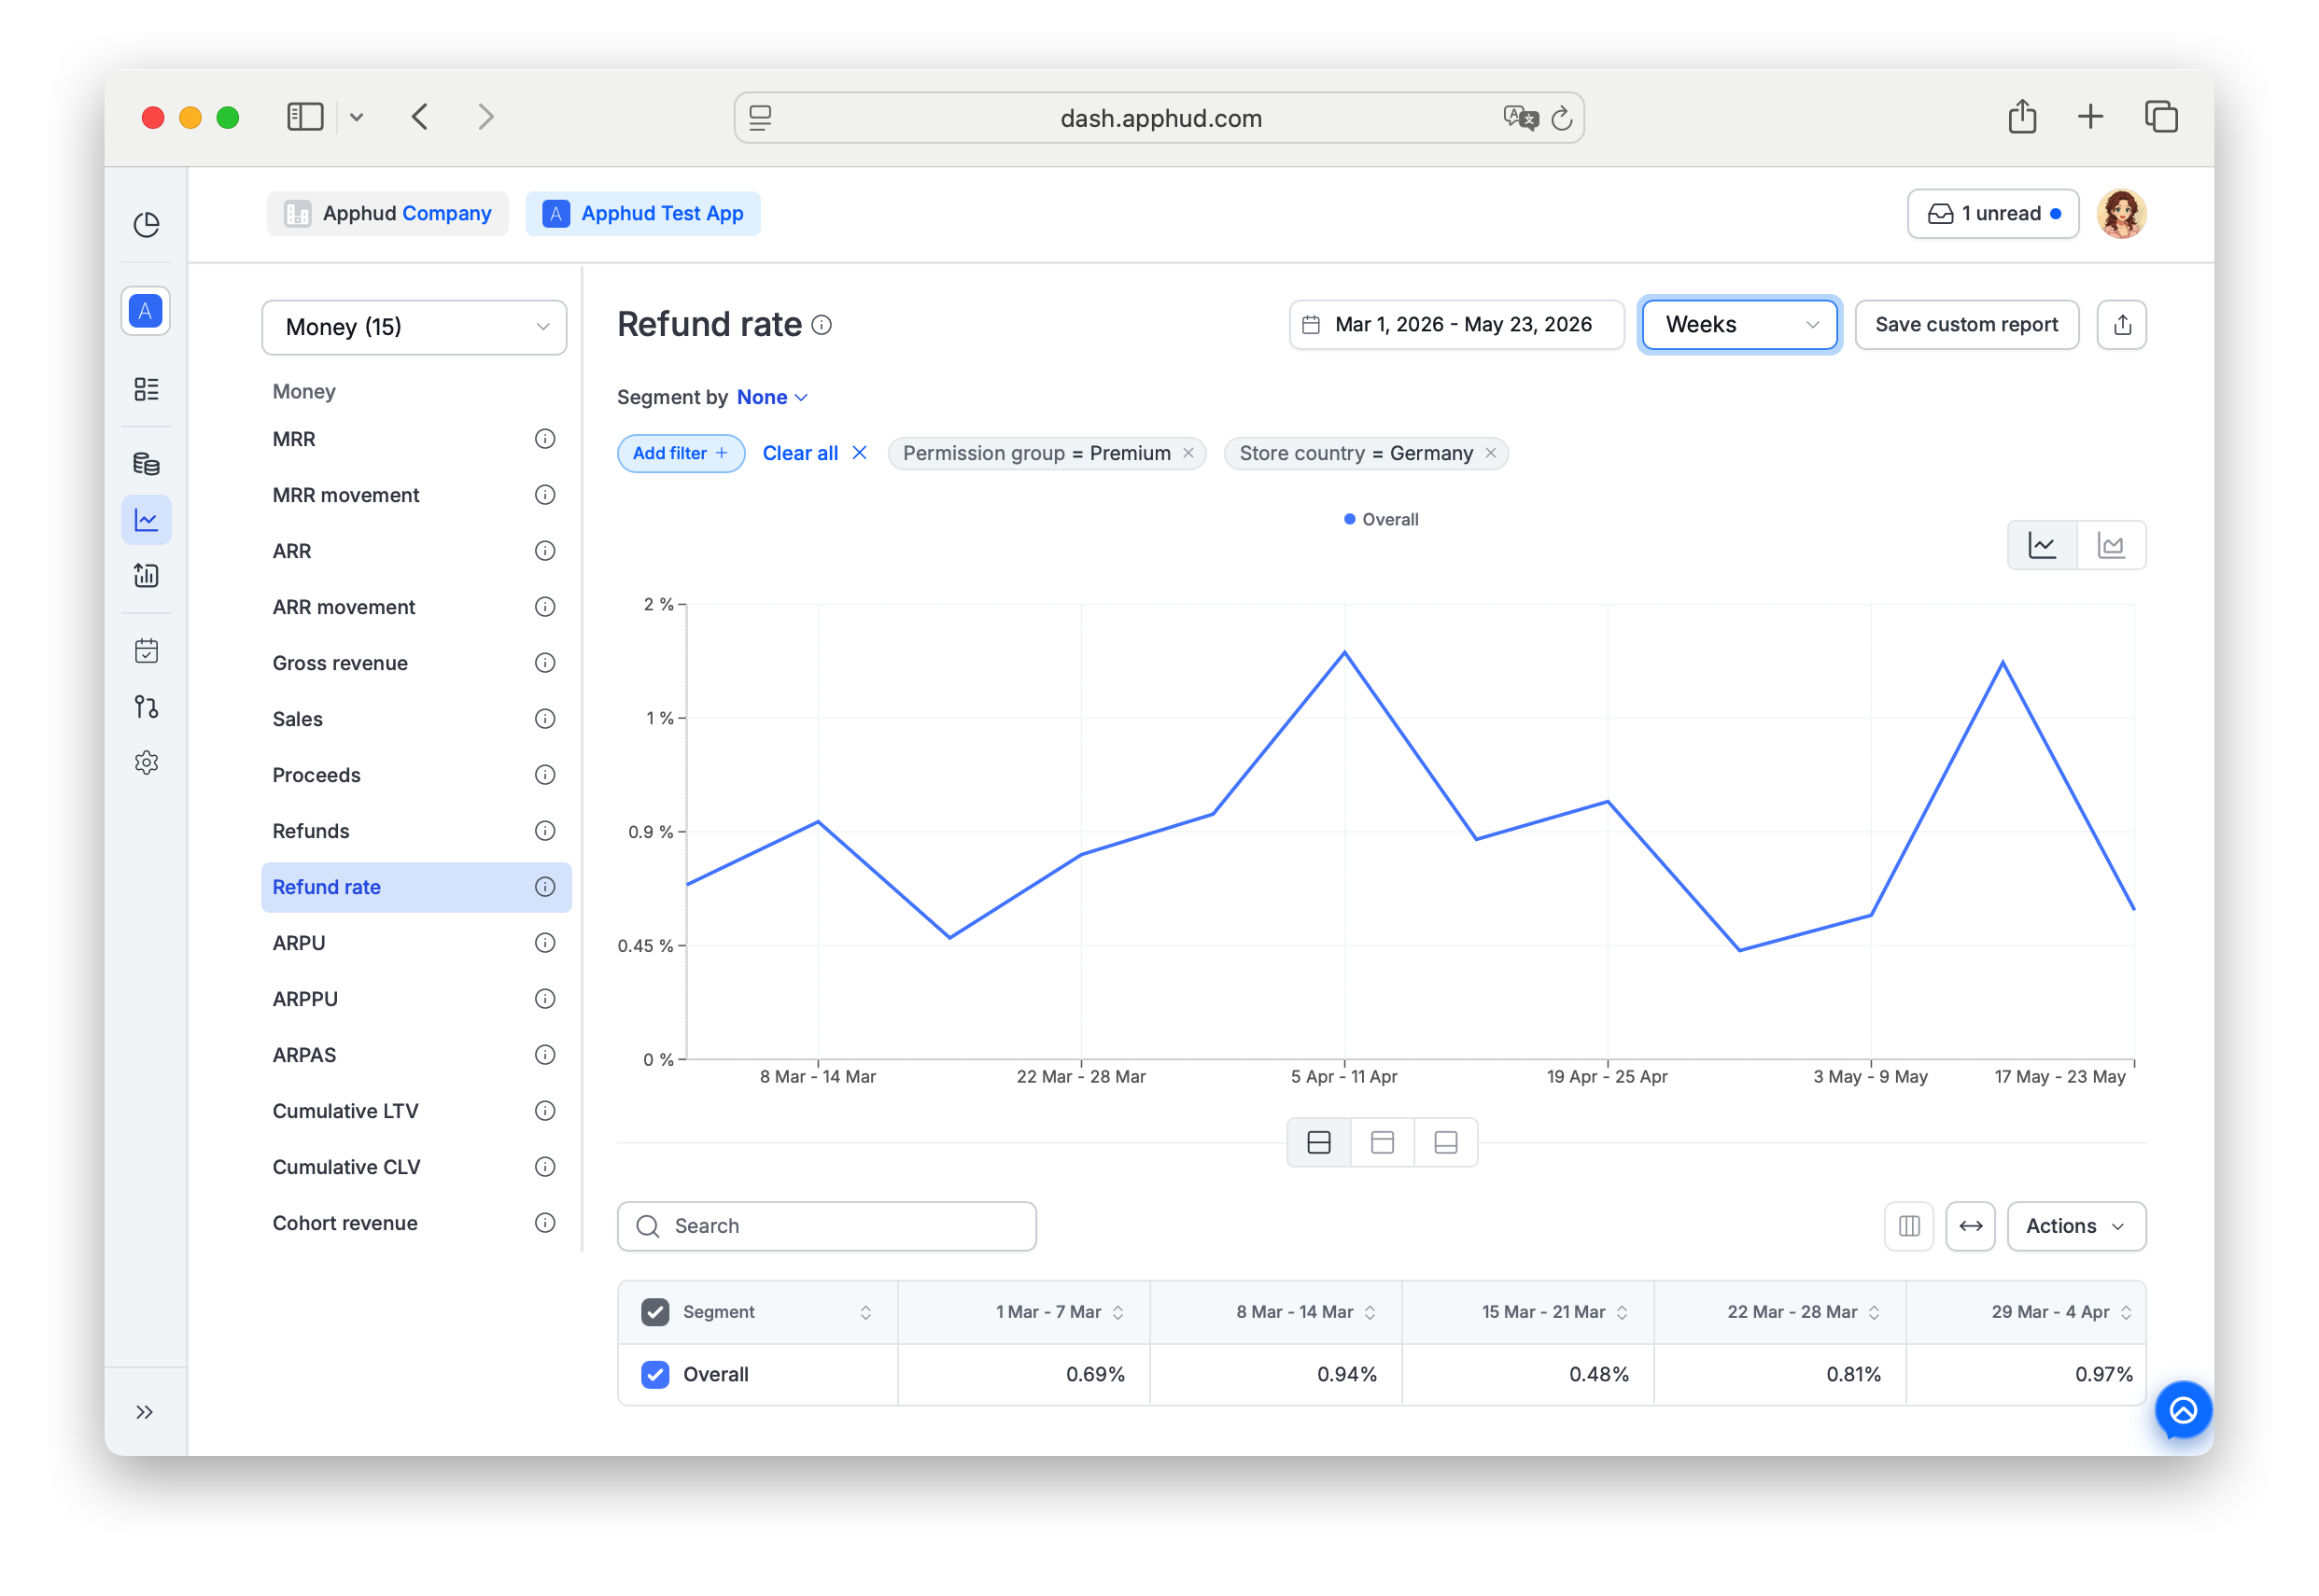Toggle table width expand arrows icon
Screen dimensions: 2319x1596
(1971, 1227)
